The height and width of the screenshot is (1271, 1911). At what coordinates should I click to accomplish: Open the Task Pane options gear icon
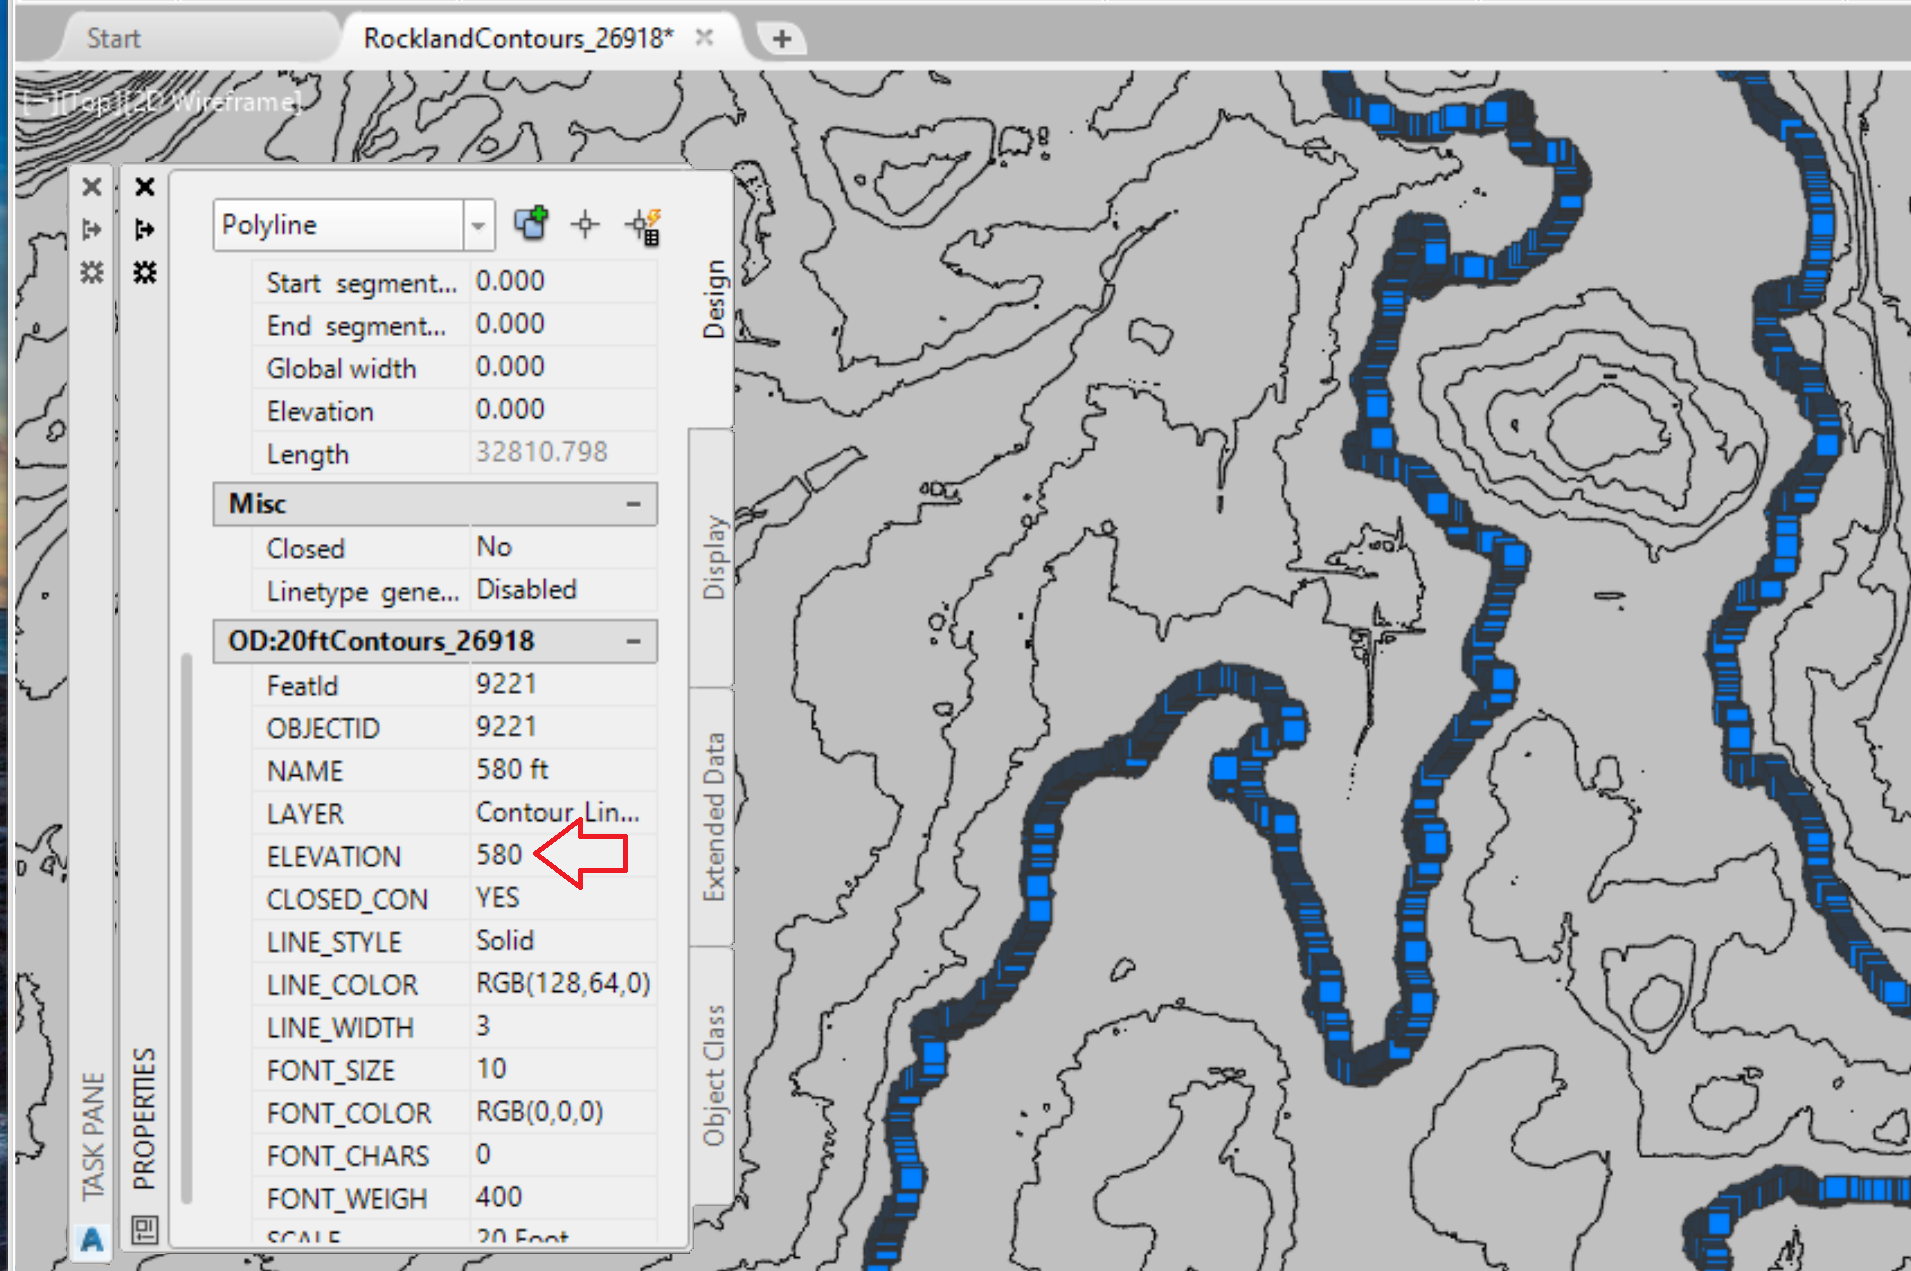(x=92, y=272)
